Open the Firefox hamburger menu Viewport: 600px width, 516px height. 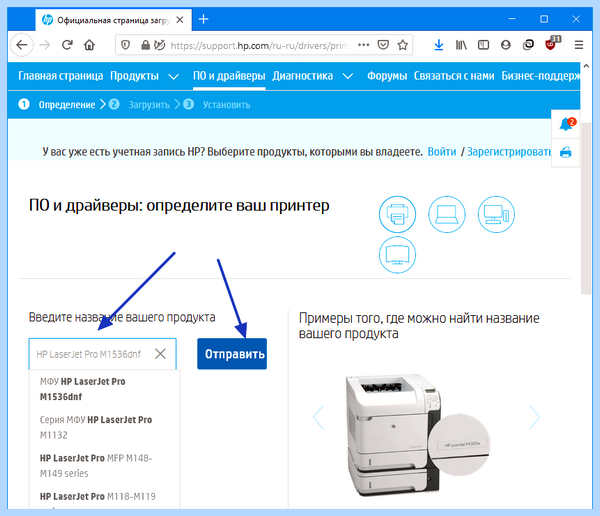point(579,45)
